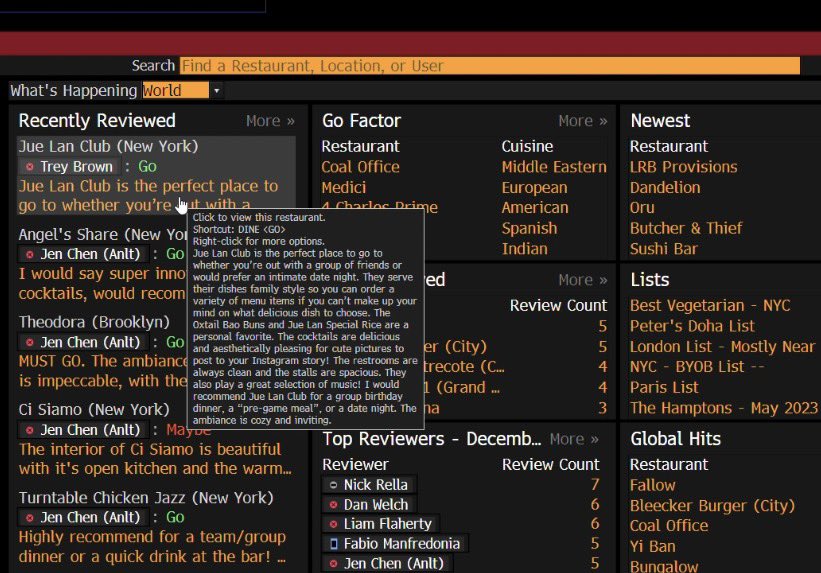Image resolution: width=821 pixels, height=573 pixels.
Task: Select Indian cuisine
Action: pos(524,249)
